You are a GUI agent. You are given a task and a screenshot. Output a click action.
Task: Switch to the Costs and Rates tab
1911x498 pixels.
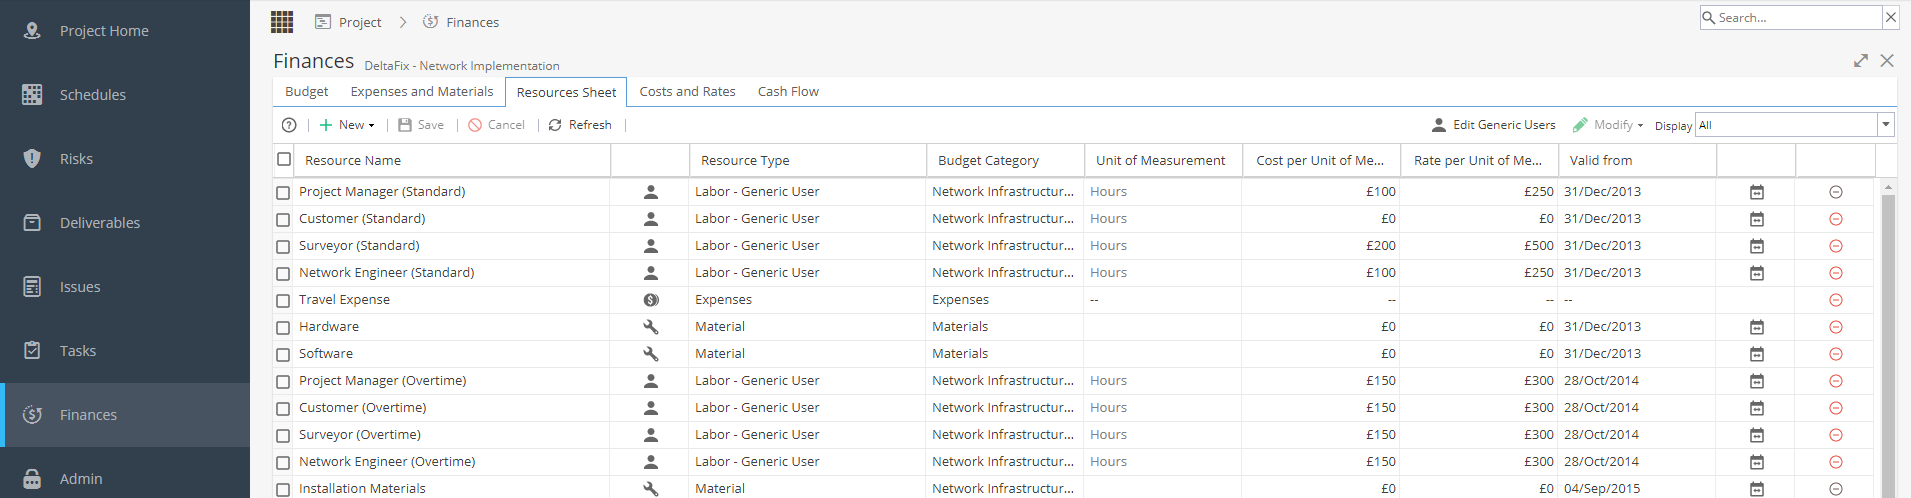687,91
